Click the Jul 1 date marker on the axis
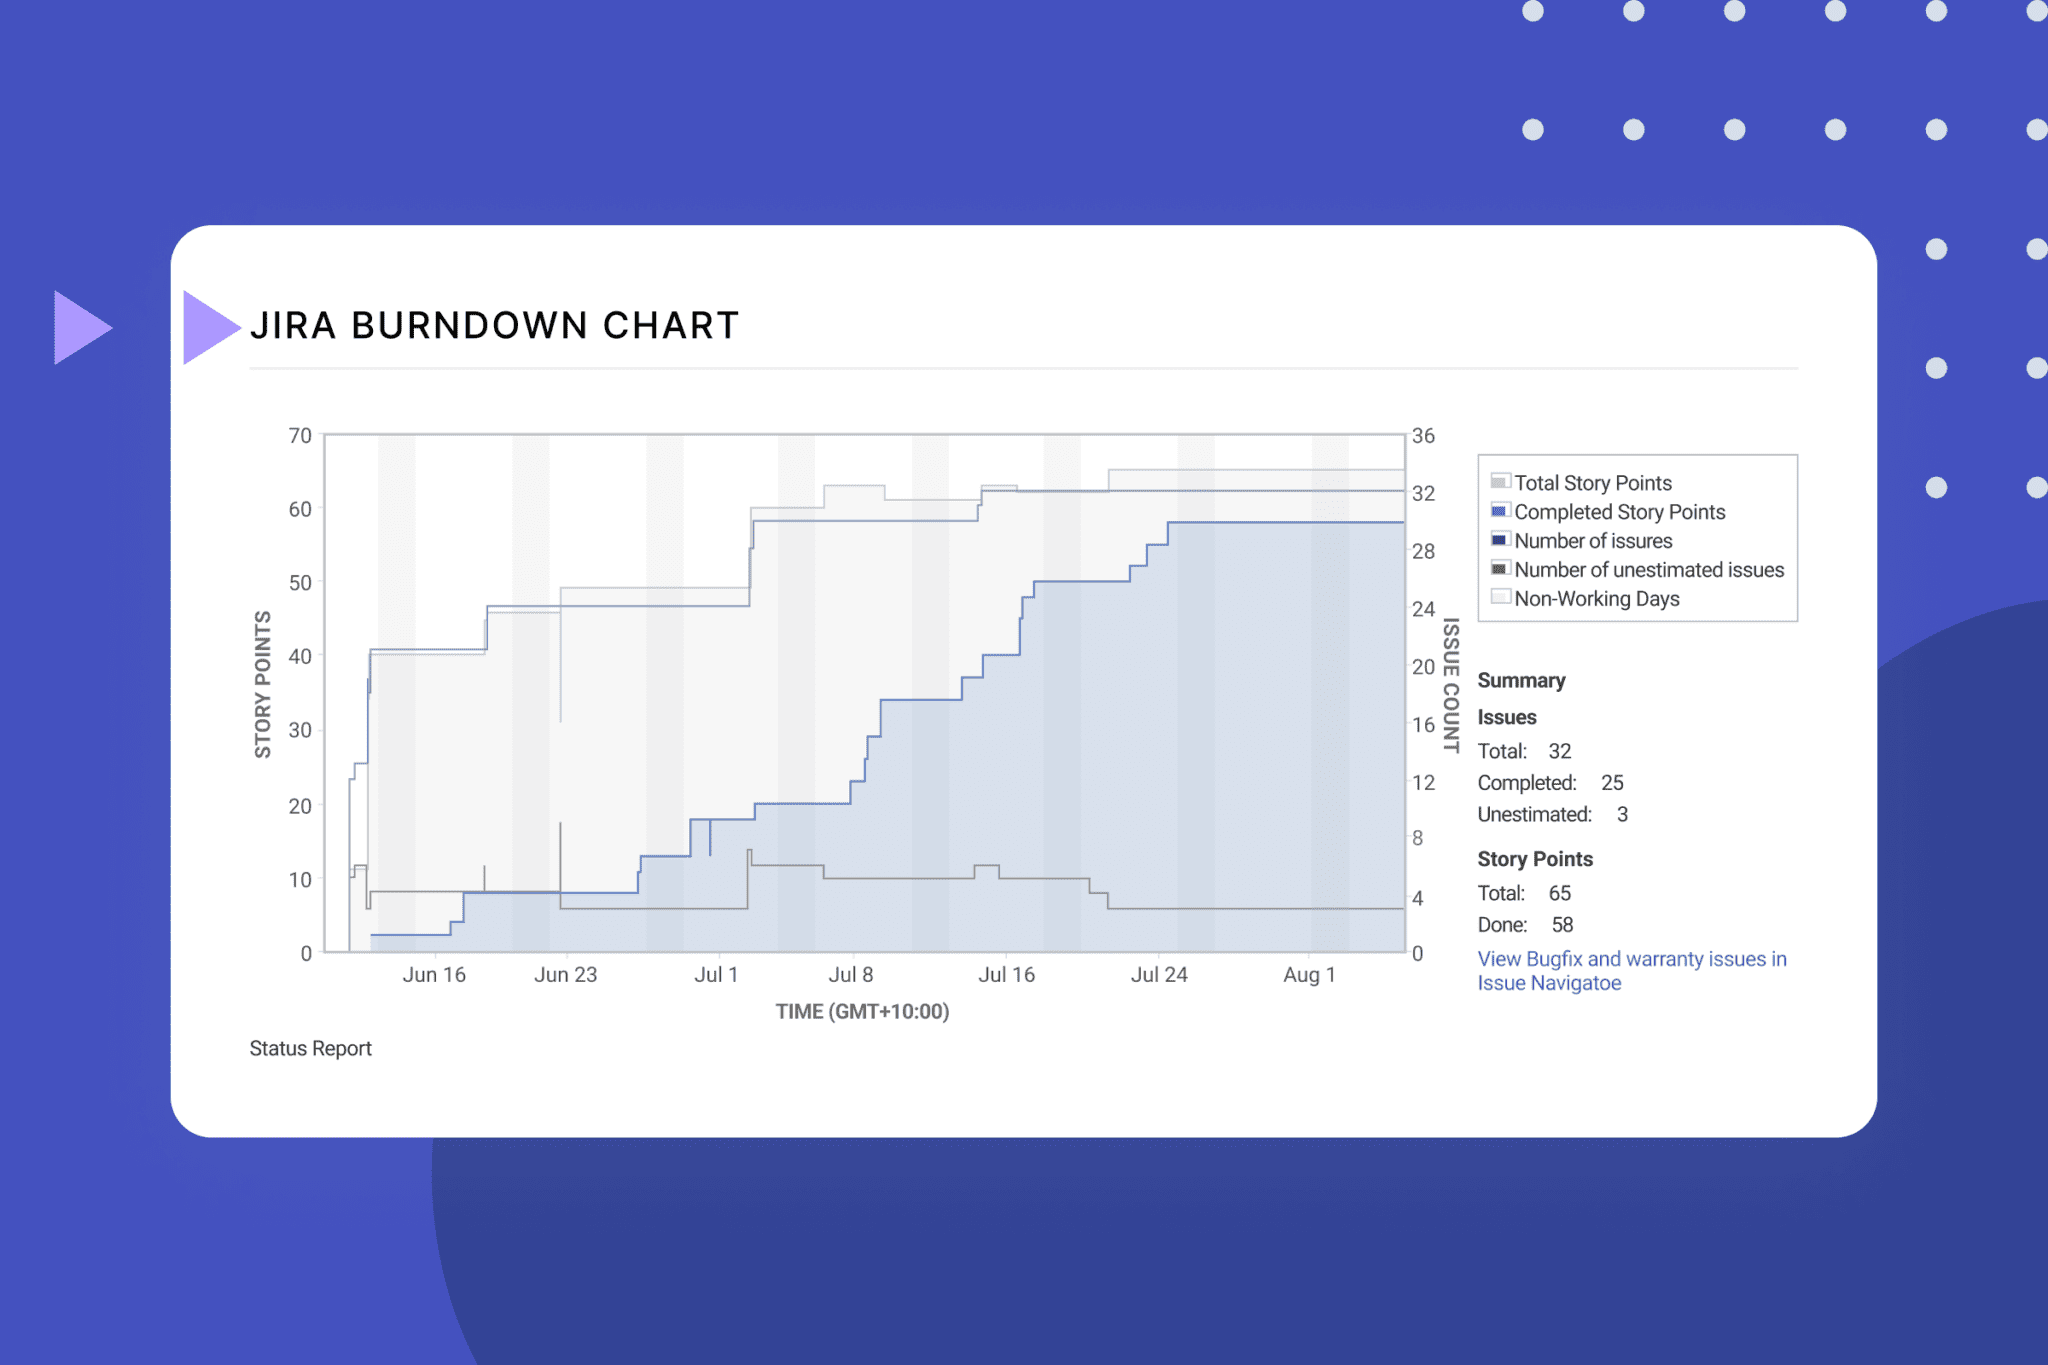The image size is (2048, 1365). pyautogui.click(x=716, y=974)
